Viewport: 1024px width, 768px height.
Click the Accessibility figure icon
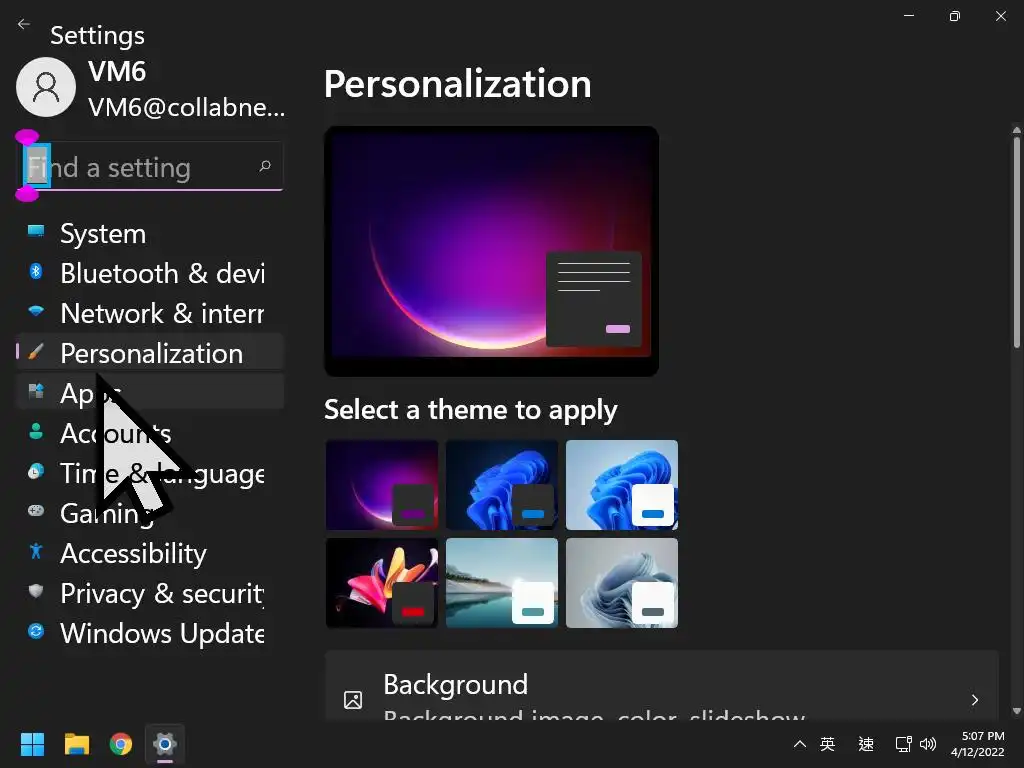[x=36, y=551]
